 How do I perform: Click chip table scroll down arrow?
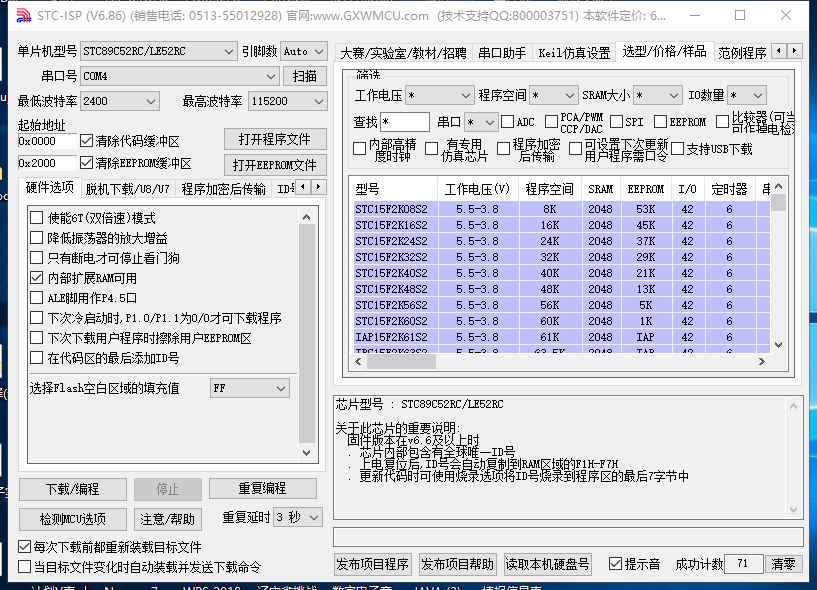[x=778, y=345]
